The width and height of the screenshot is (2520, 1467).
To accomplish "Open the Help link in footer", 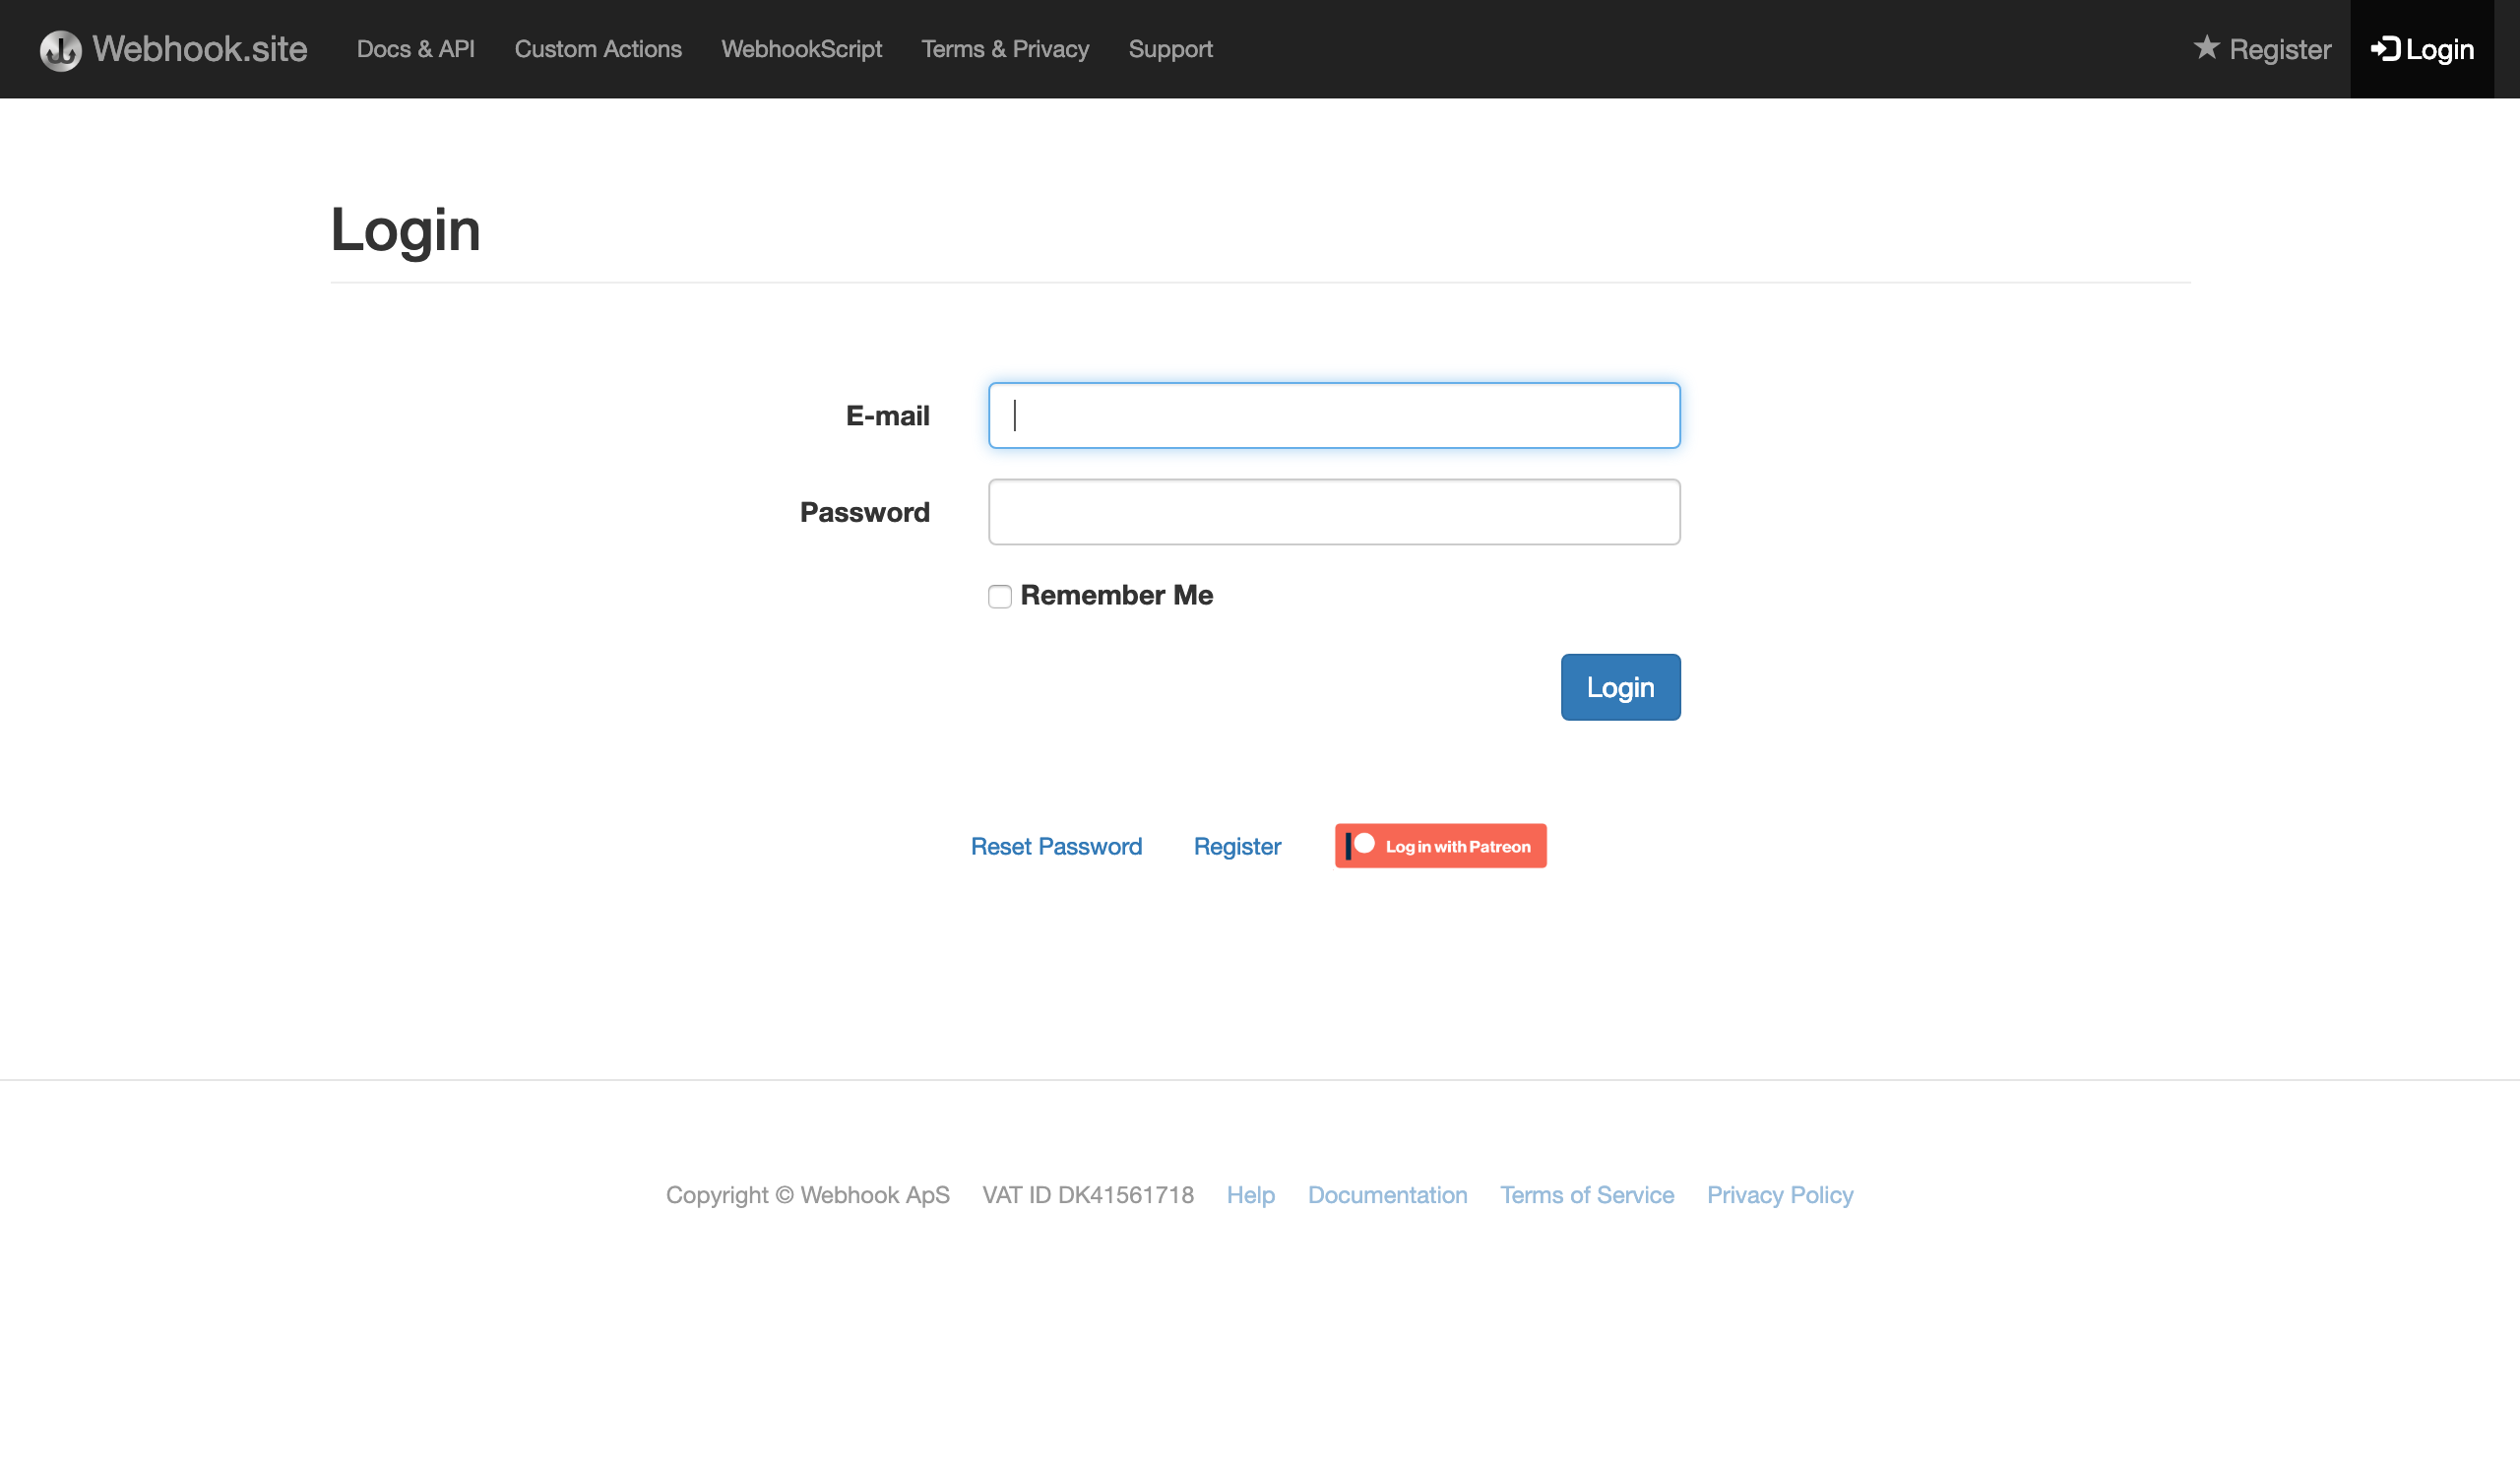I will (1251, 1195).
